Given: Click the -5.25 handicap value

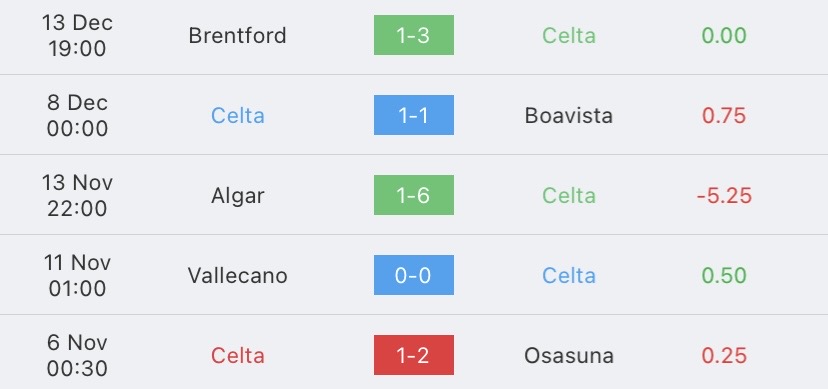Looking at the screenshot, I should point(724,196).
